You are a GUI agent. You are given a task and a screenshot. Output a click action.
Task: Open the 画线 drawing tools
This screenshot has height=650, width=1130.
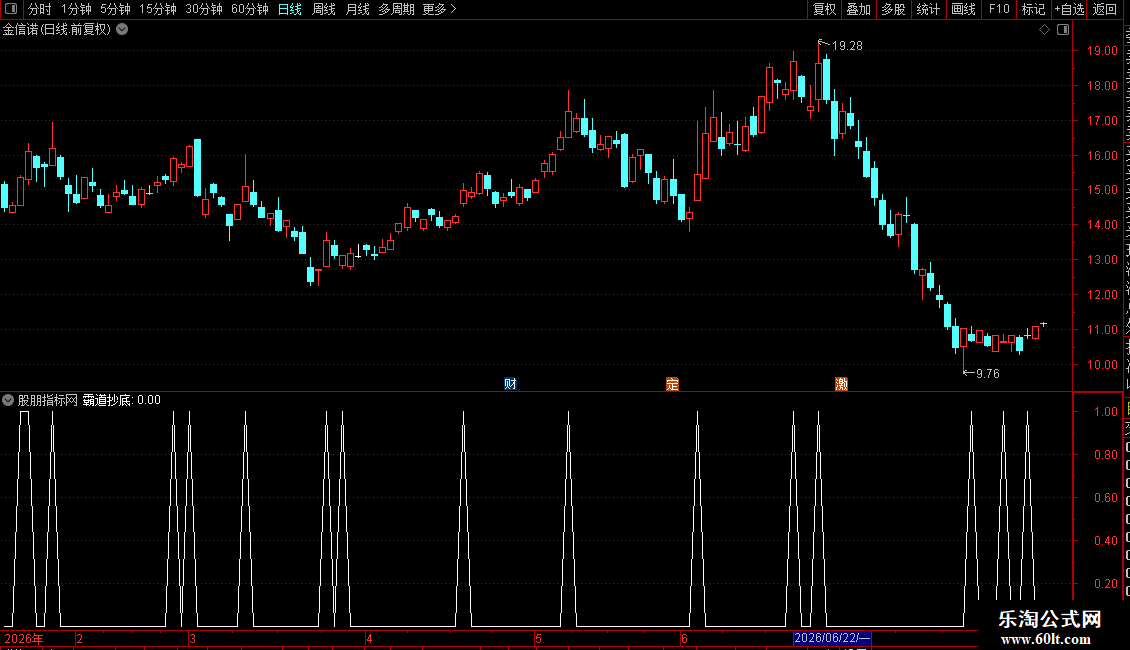(964, 9)
